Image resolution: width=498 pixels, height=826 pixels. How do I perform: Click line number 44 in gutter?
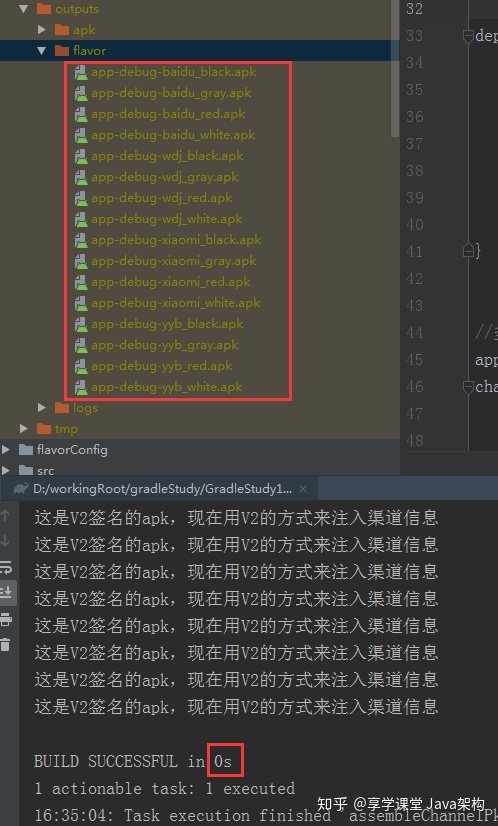tap(415, 332)
